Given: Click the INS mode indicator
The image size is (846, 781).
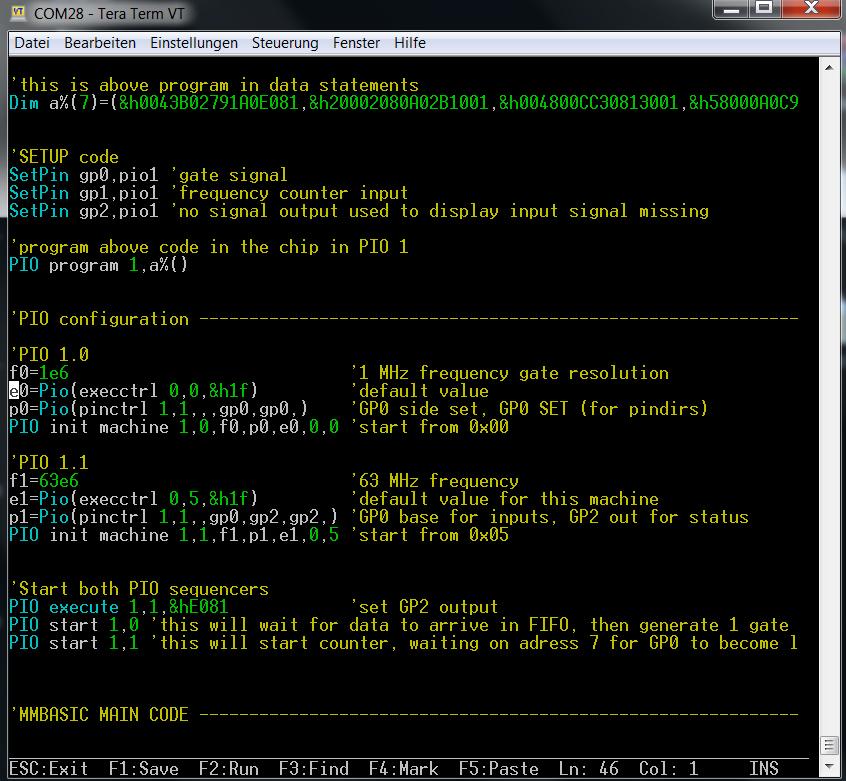Looking at the screenshot, I should [764, 769].
